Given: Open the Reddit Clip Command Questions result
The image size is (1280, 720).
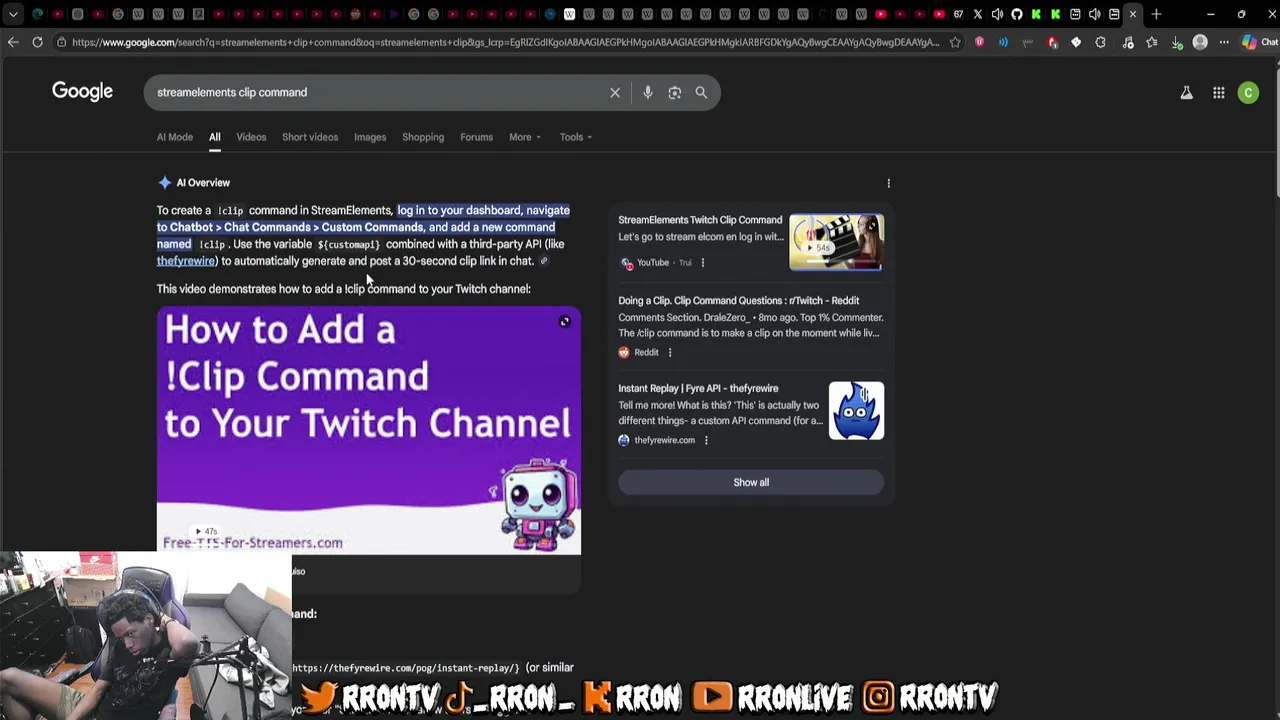Looking at the screenshot, I should coord(738,301).
